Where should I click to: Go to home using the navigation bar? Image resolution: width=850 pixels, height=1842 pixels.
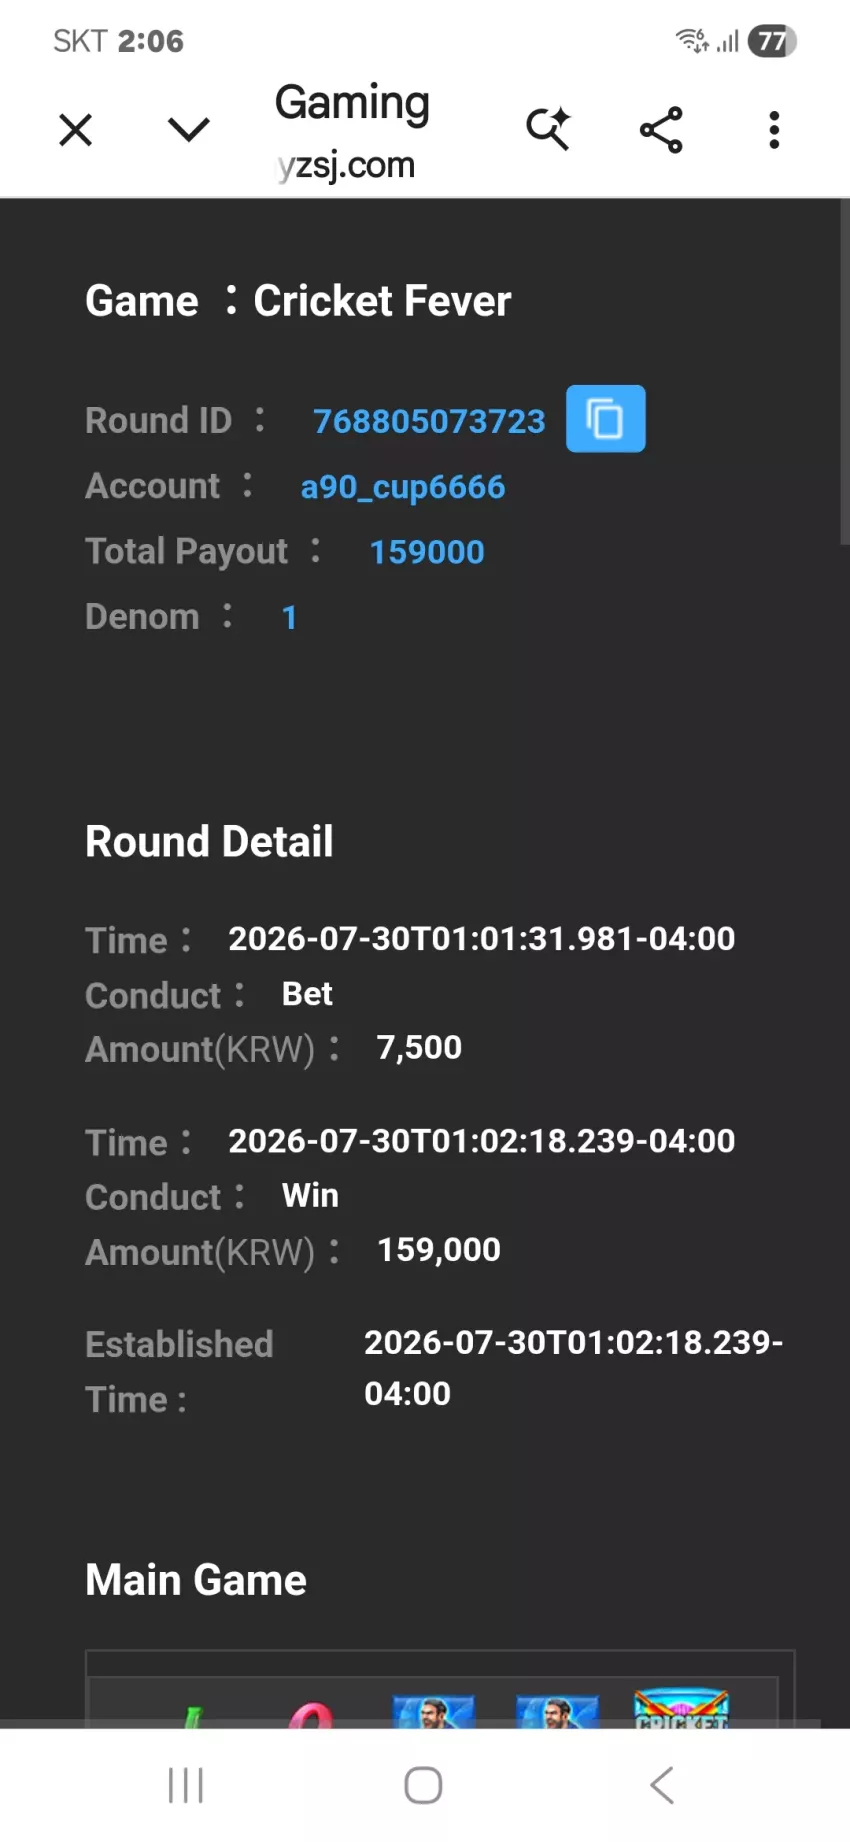tap(423, 1785)
